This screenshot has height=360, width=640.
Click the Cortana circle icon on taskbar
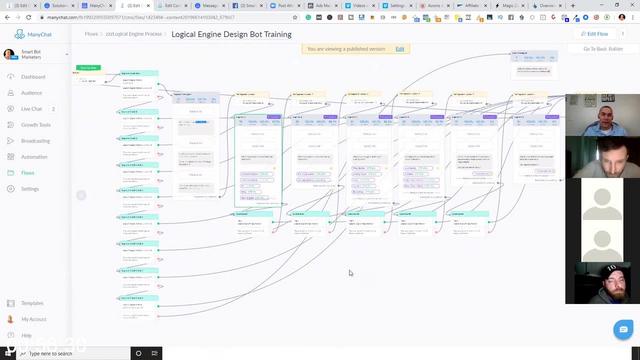coord(138,353)
